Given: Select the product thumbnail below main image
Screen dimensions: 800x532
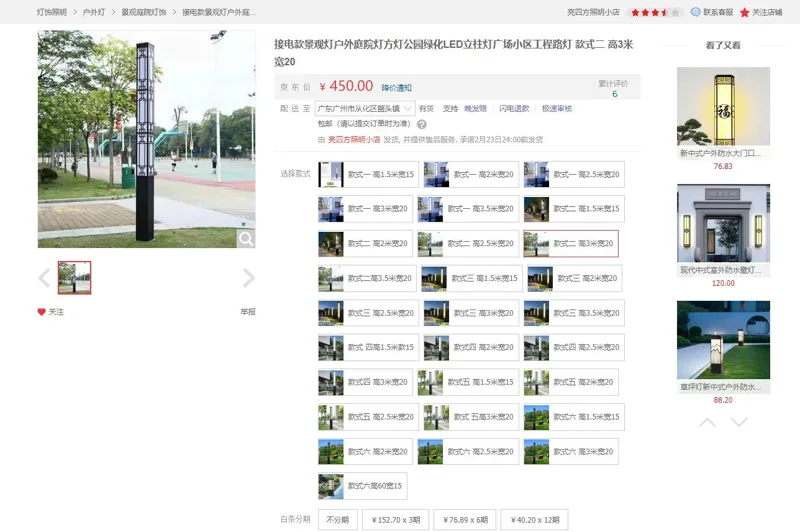Looking at the screenshot, I should [x=74, y=277].
